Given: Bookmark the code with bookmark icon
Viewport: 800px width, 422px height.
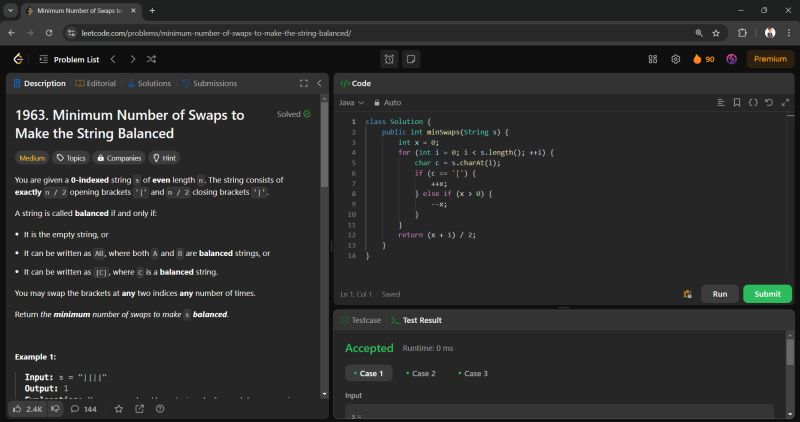Looking at the screenshot, I should coord(737,102).
